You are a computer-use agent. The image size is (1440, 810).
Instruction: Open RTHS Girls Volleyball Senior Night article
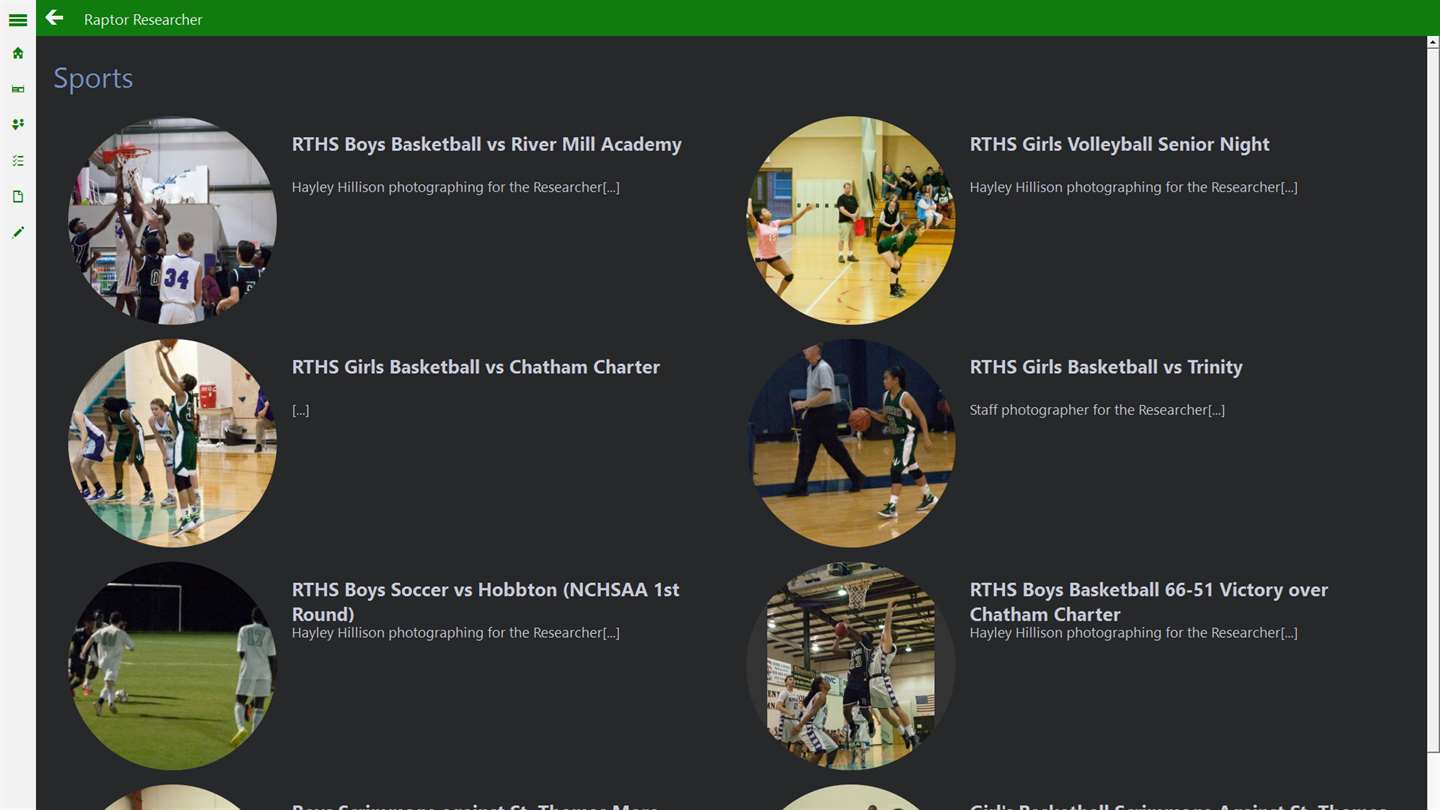click(1119, 144)
